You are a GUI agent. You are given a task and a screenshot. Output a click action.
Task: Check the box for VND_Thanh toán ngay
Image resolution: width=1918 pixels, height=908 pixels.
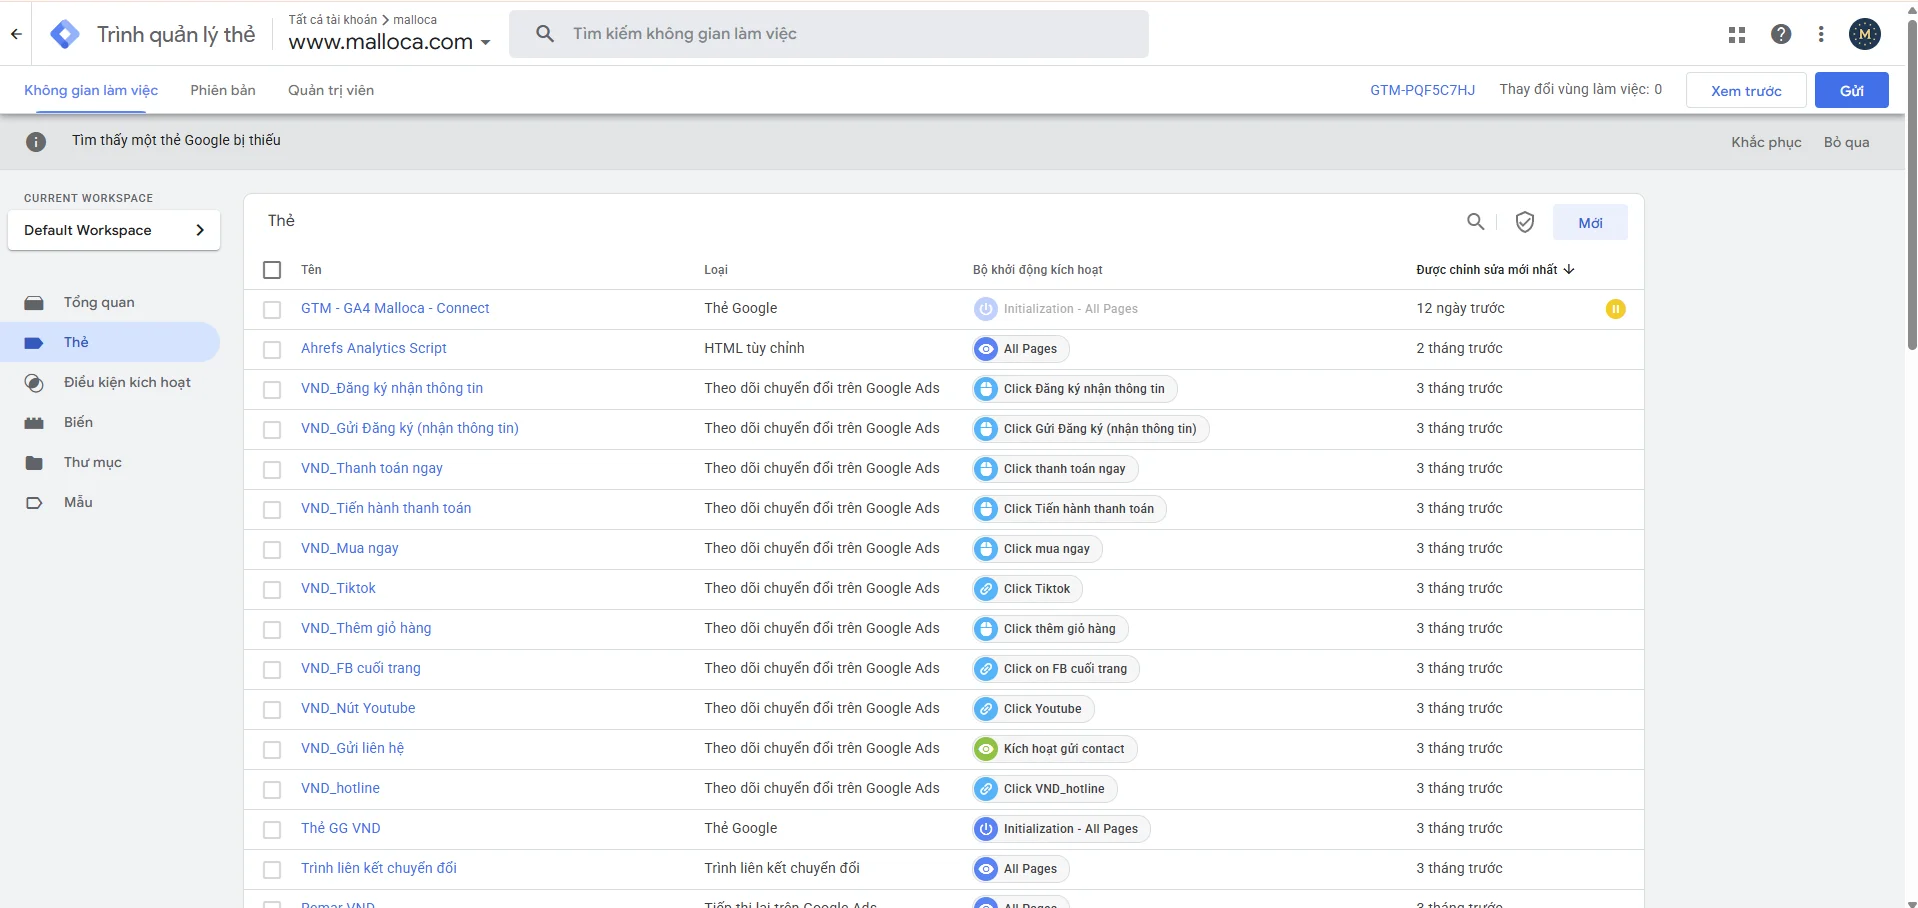tap(272, 470)
